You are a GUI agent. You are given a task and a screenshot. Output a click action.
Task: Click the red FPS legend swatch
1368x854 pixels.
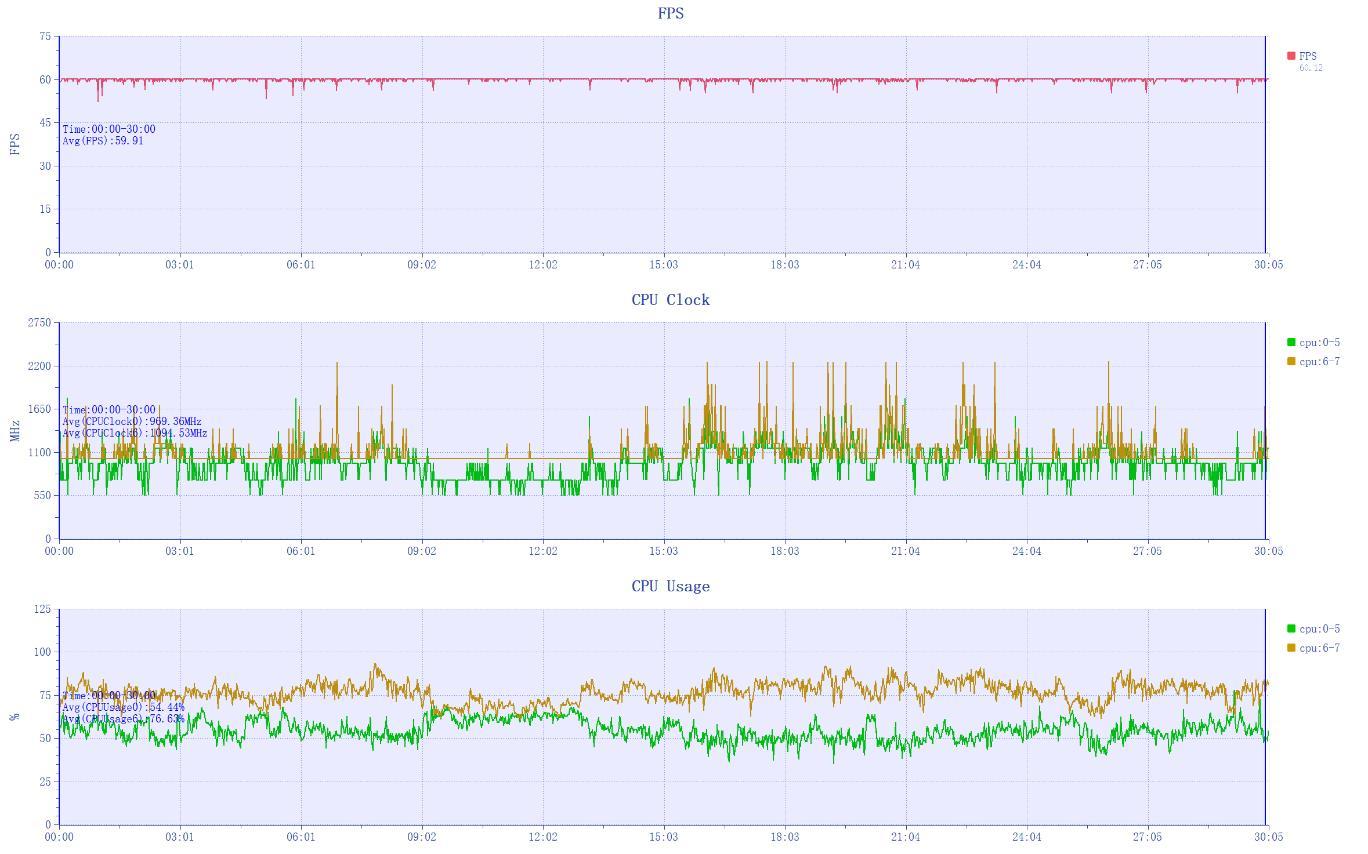[1291, 56]
